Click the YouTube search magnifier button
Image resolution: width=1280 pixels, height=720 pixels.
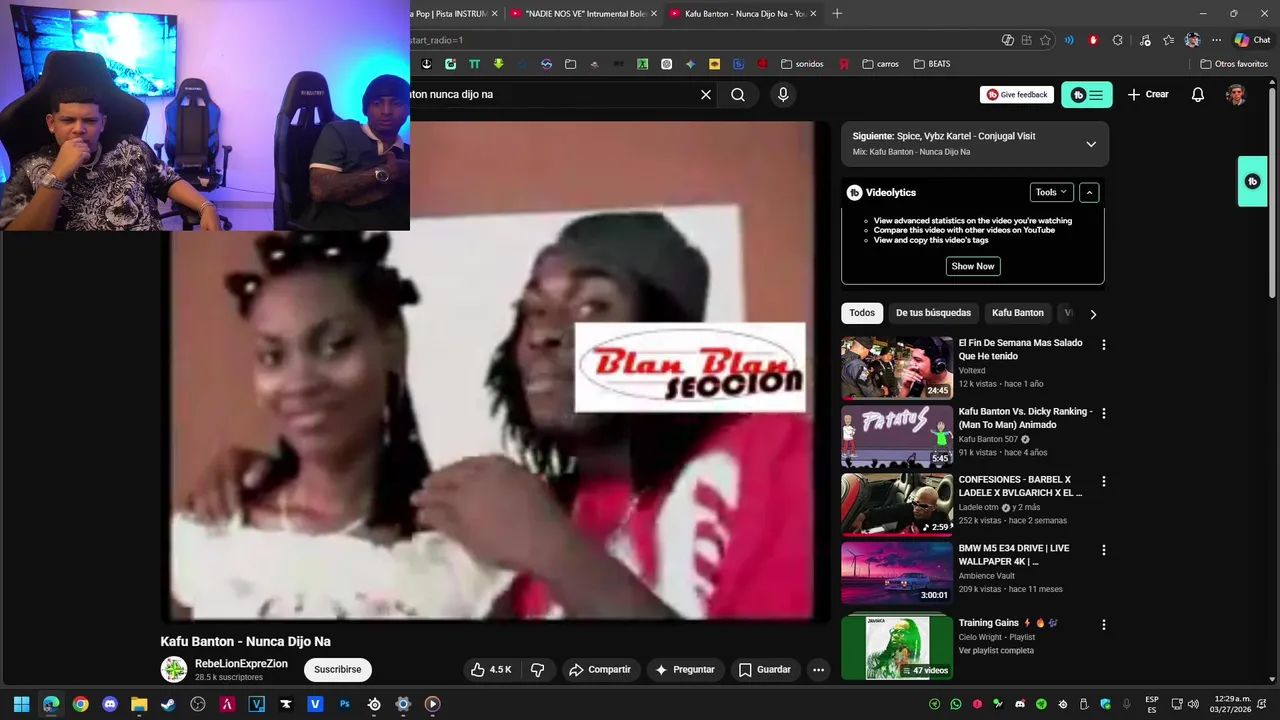[738, 94]
